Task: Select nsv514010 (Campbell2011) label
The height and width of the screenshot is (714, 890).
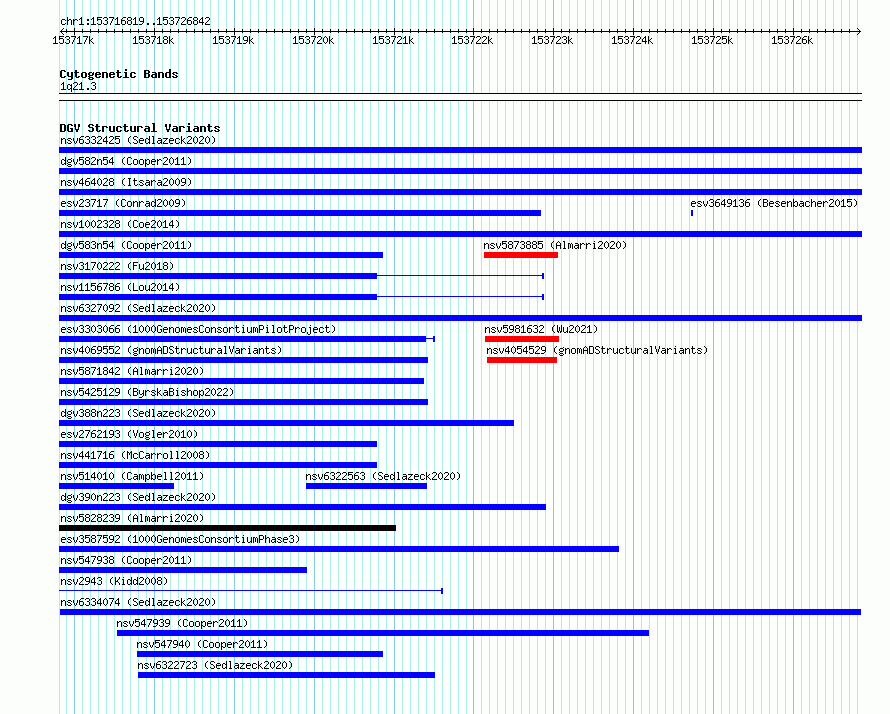Action: 132,476
